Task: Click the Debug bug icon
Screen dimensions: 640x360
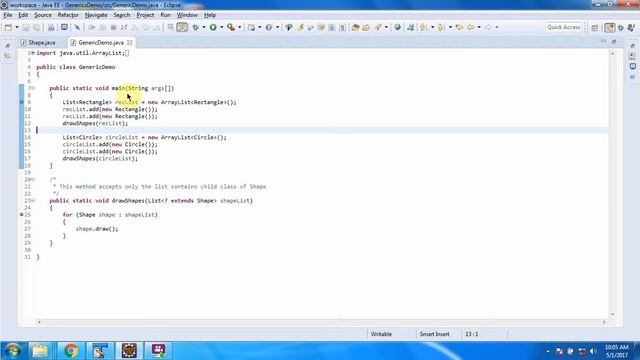Action: pos(196,27)
